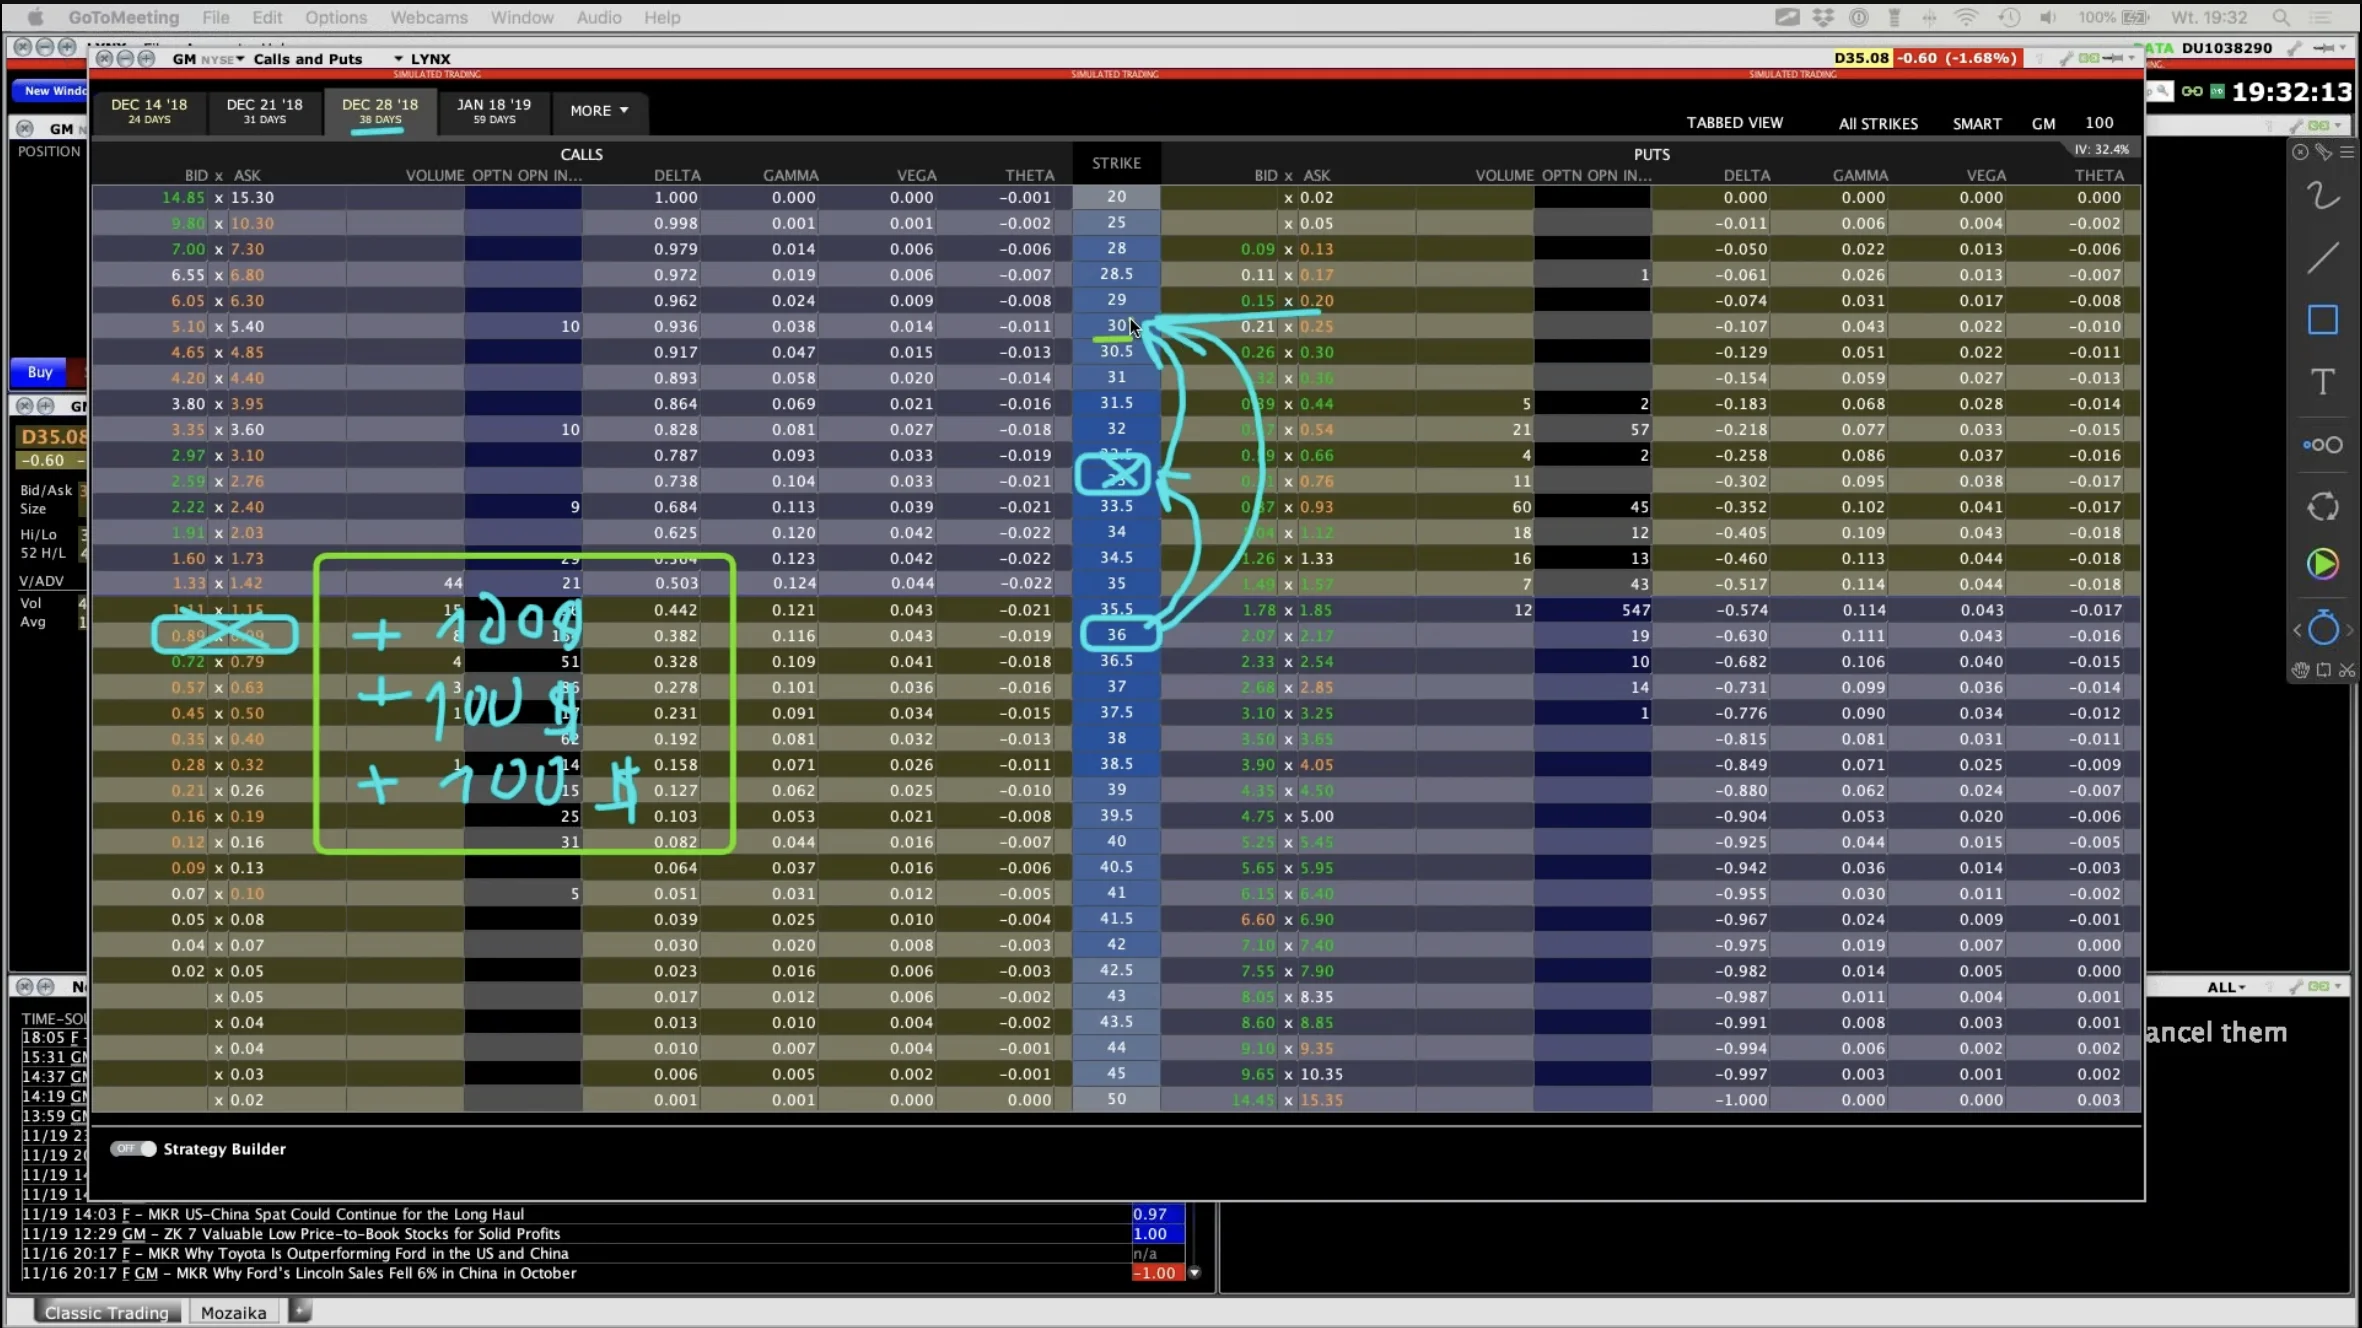Select the straight line drawing tool
2362x1328 pixels.
pyautogui.click(x=2322, y=258)
